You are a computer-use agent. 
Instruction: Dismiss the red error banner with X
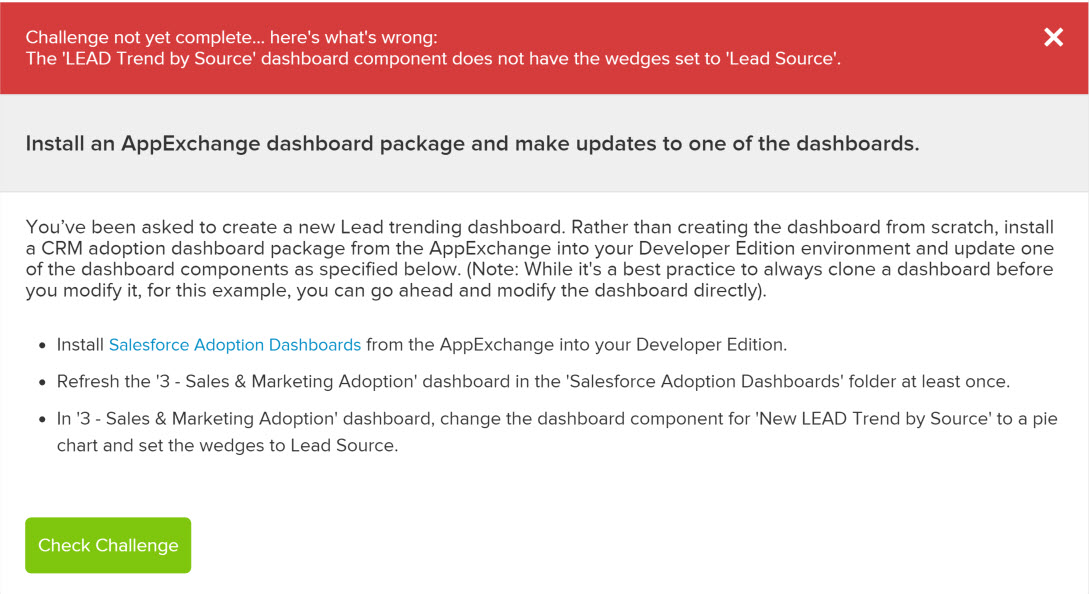tap(1053, 38)
